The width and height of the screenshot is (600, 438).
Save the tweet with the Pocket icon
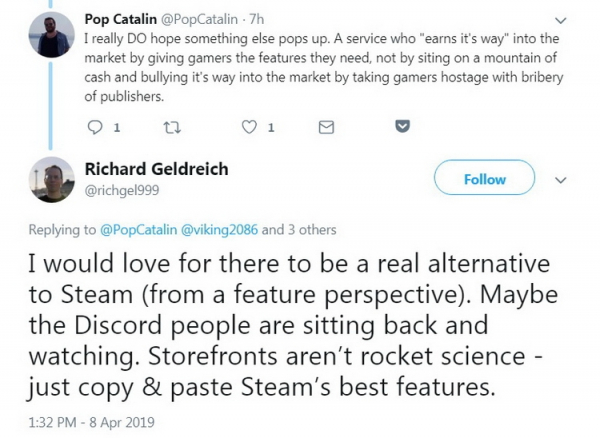click(x=402, y=127)
